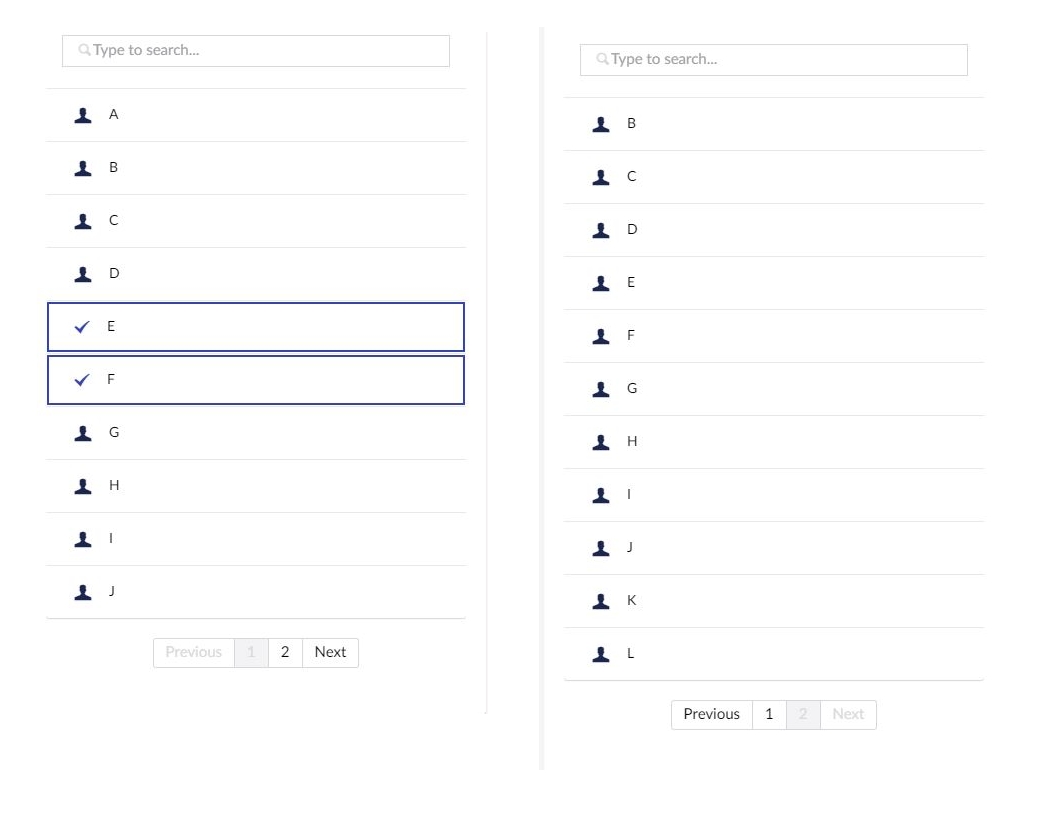Select item I in the left list

256,539
